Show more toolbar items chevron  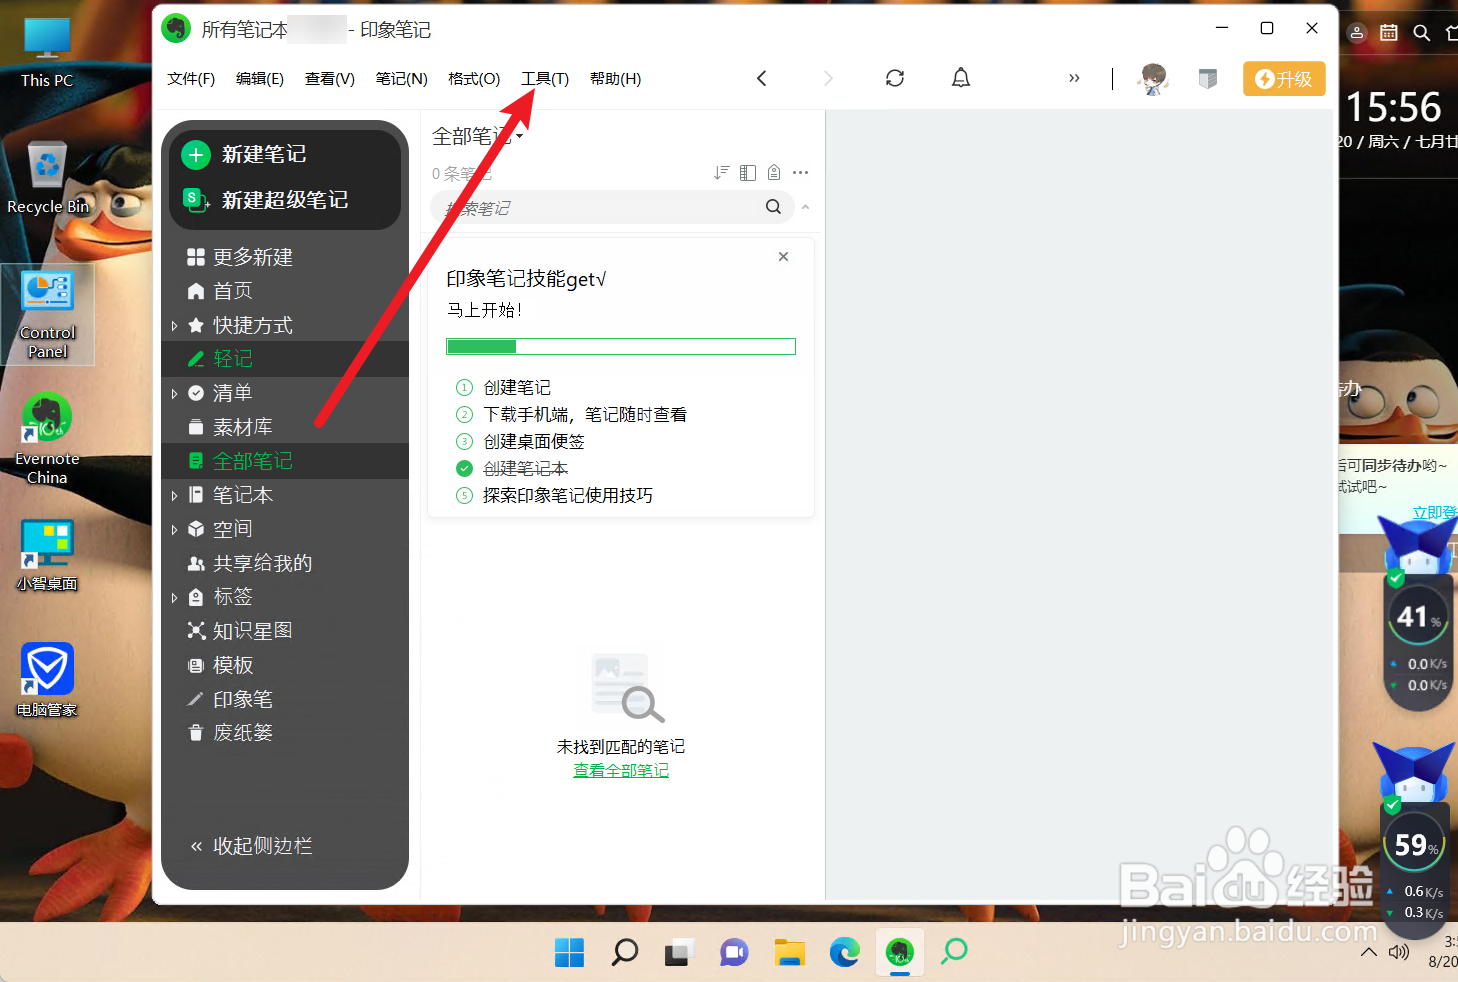point(1074,78)
